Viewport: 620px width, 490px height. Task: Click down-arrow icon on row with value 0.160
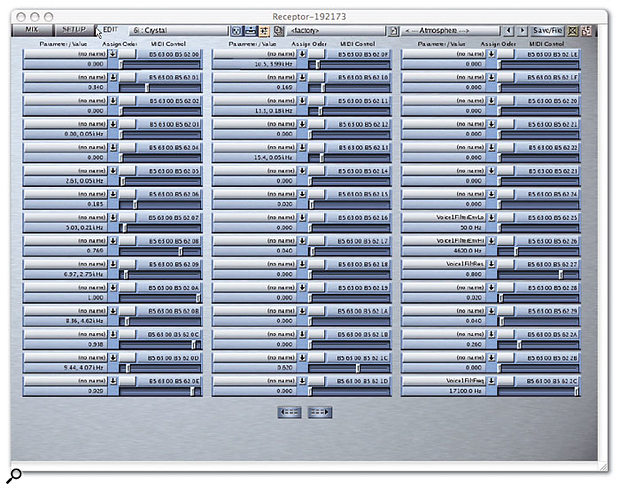(302, 77)
